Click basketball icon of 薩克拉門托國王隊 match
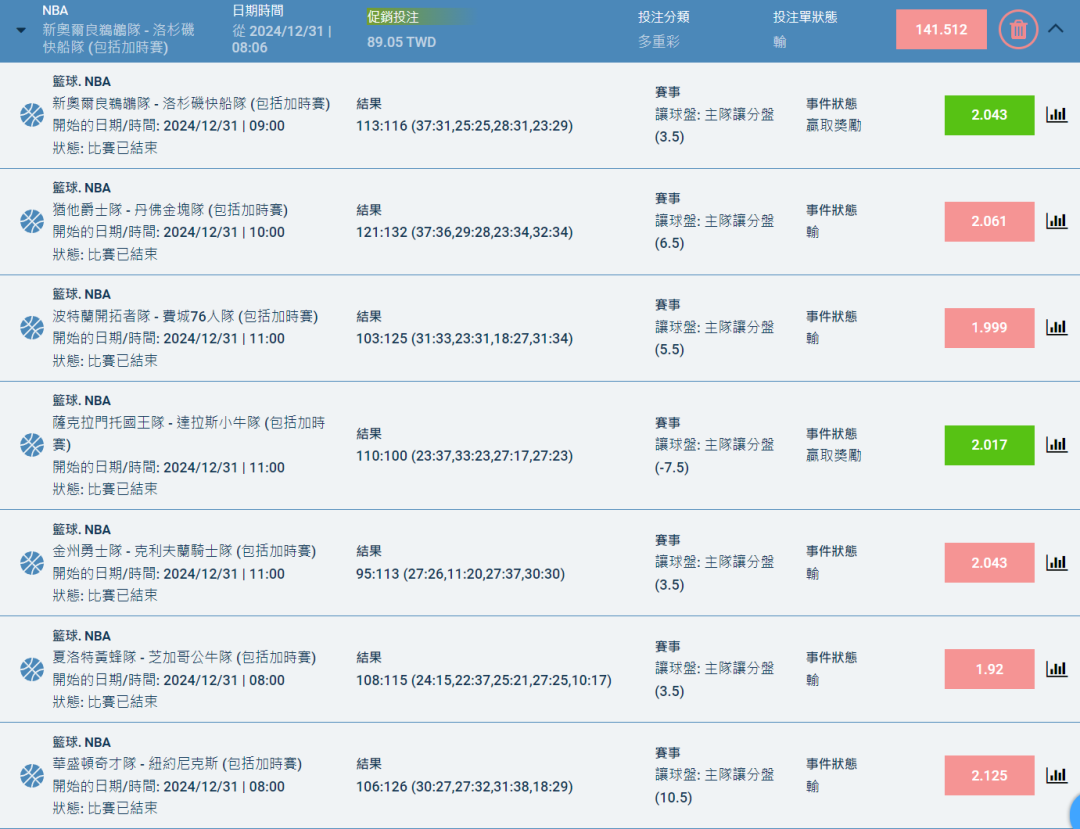 pyautogui.click(x=32, y=445)
